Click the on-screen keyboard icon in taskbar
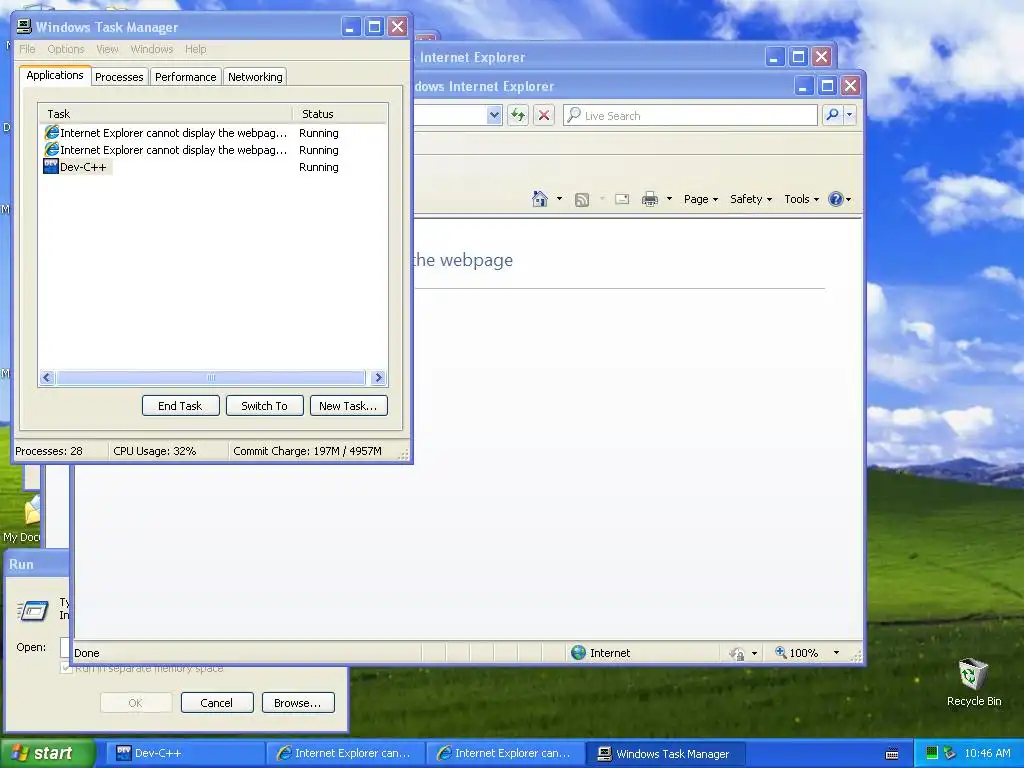Screen dimensions: 1024x768 pyautogui.click(x=891, y=754)
